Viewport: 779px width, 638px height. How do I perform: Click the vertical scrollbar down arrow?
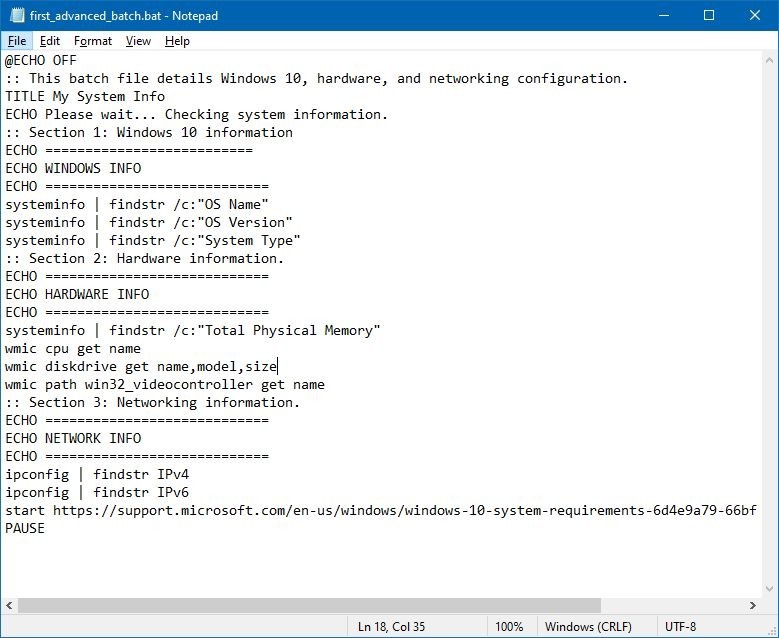pos(770,589)
